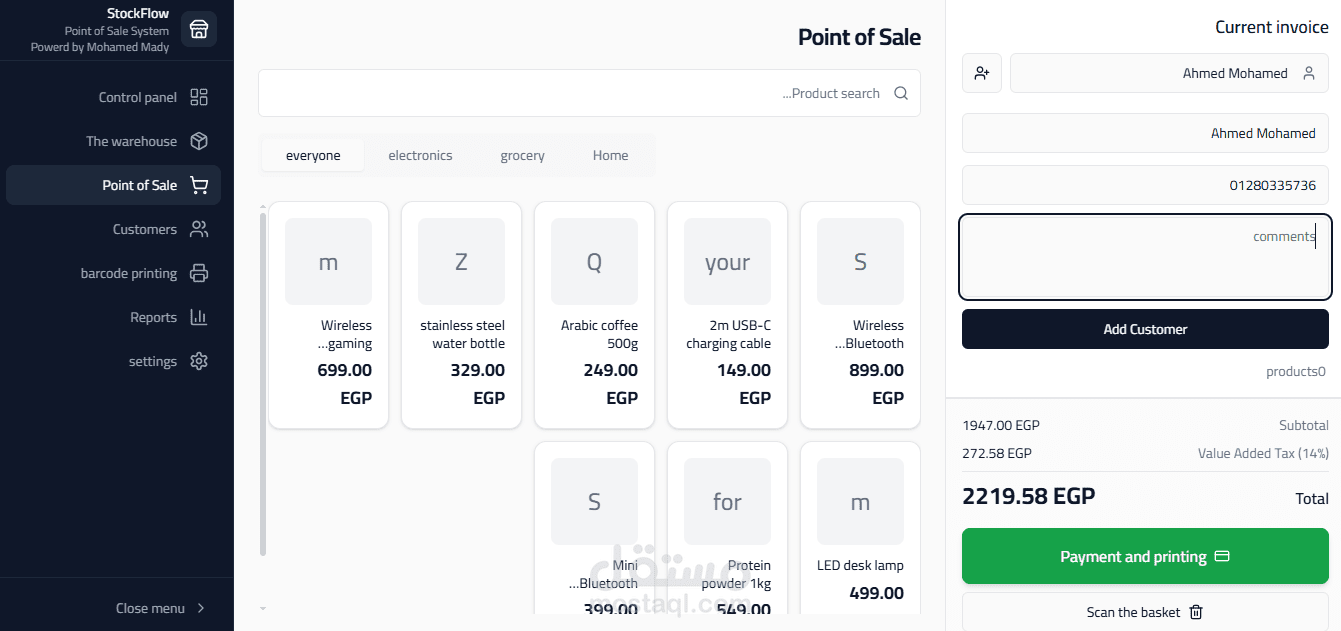Click the product search magnifier icon
Image resolution: width=1341 pixels, height=631 pixels.
coord(901,93)
